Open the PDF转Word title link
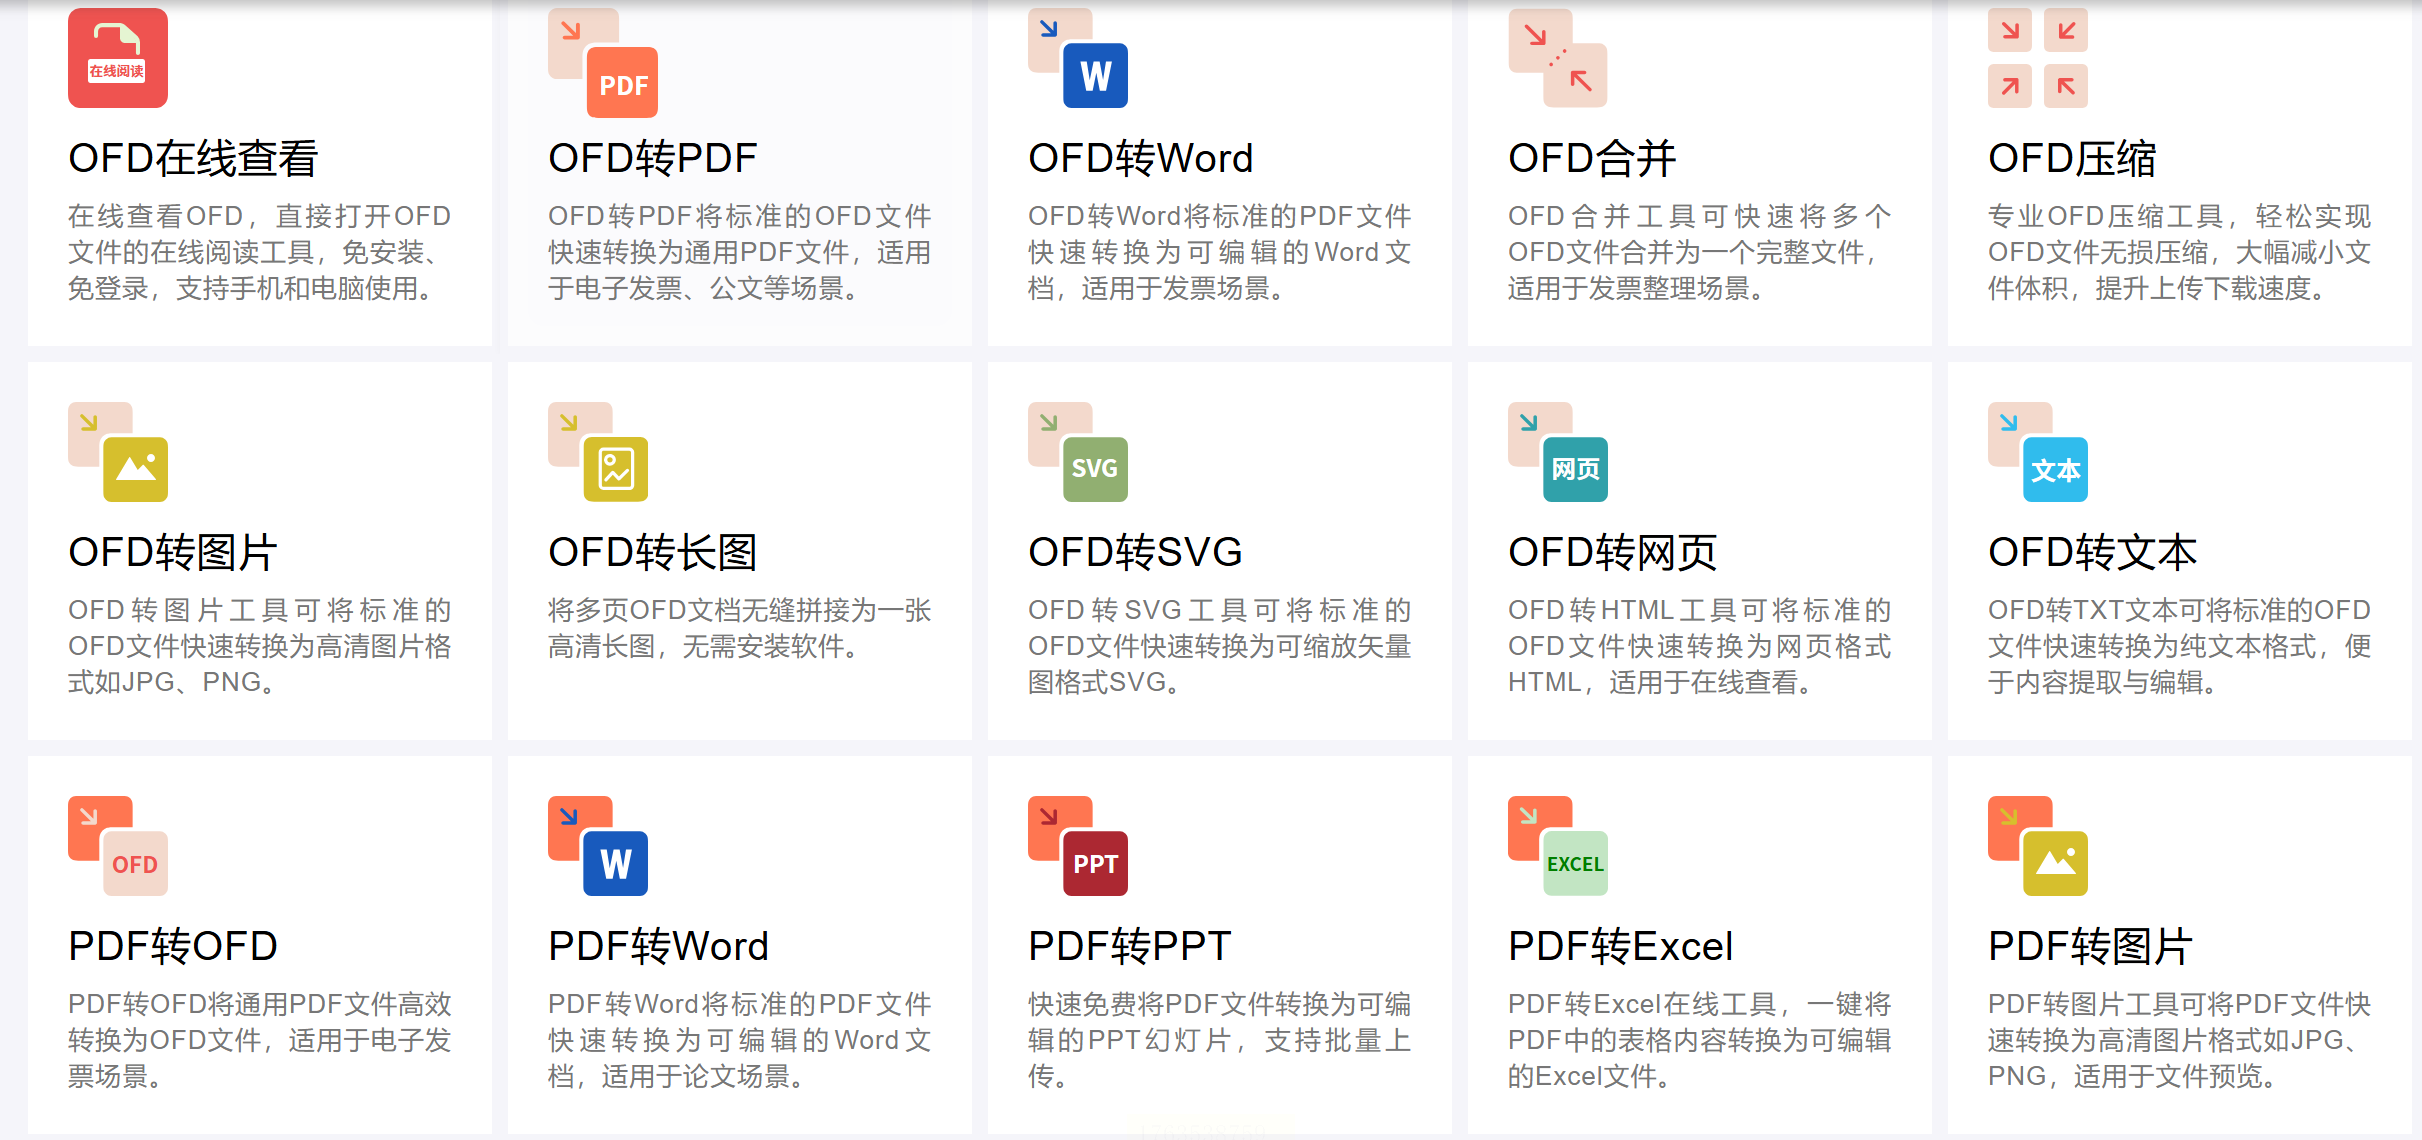Image resolution: width=2422 pixels, height=1140 pixels. tap(658, 946)
